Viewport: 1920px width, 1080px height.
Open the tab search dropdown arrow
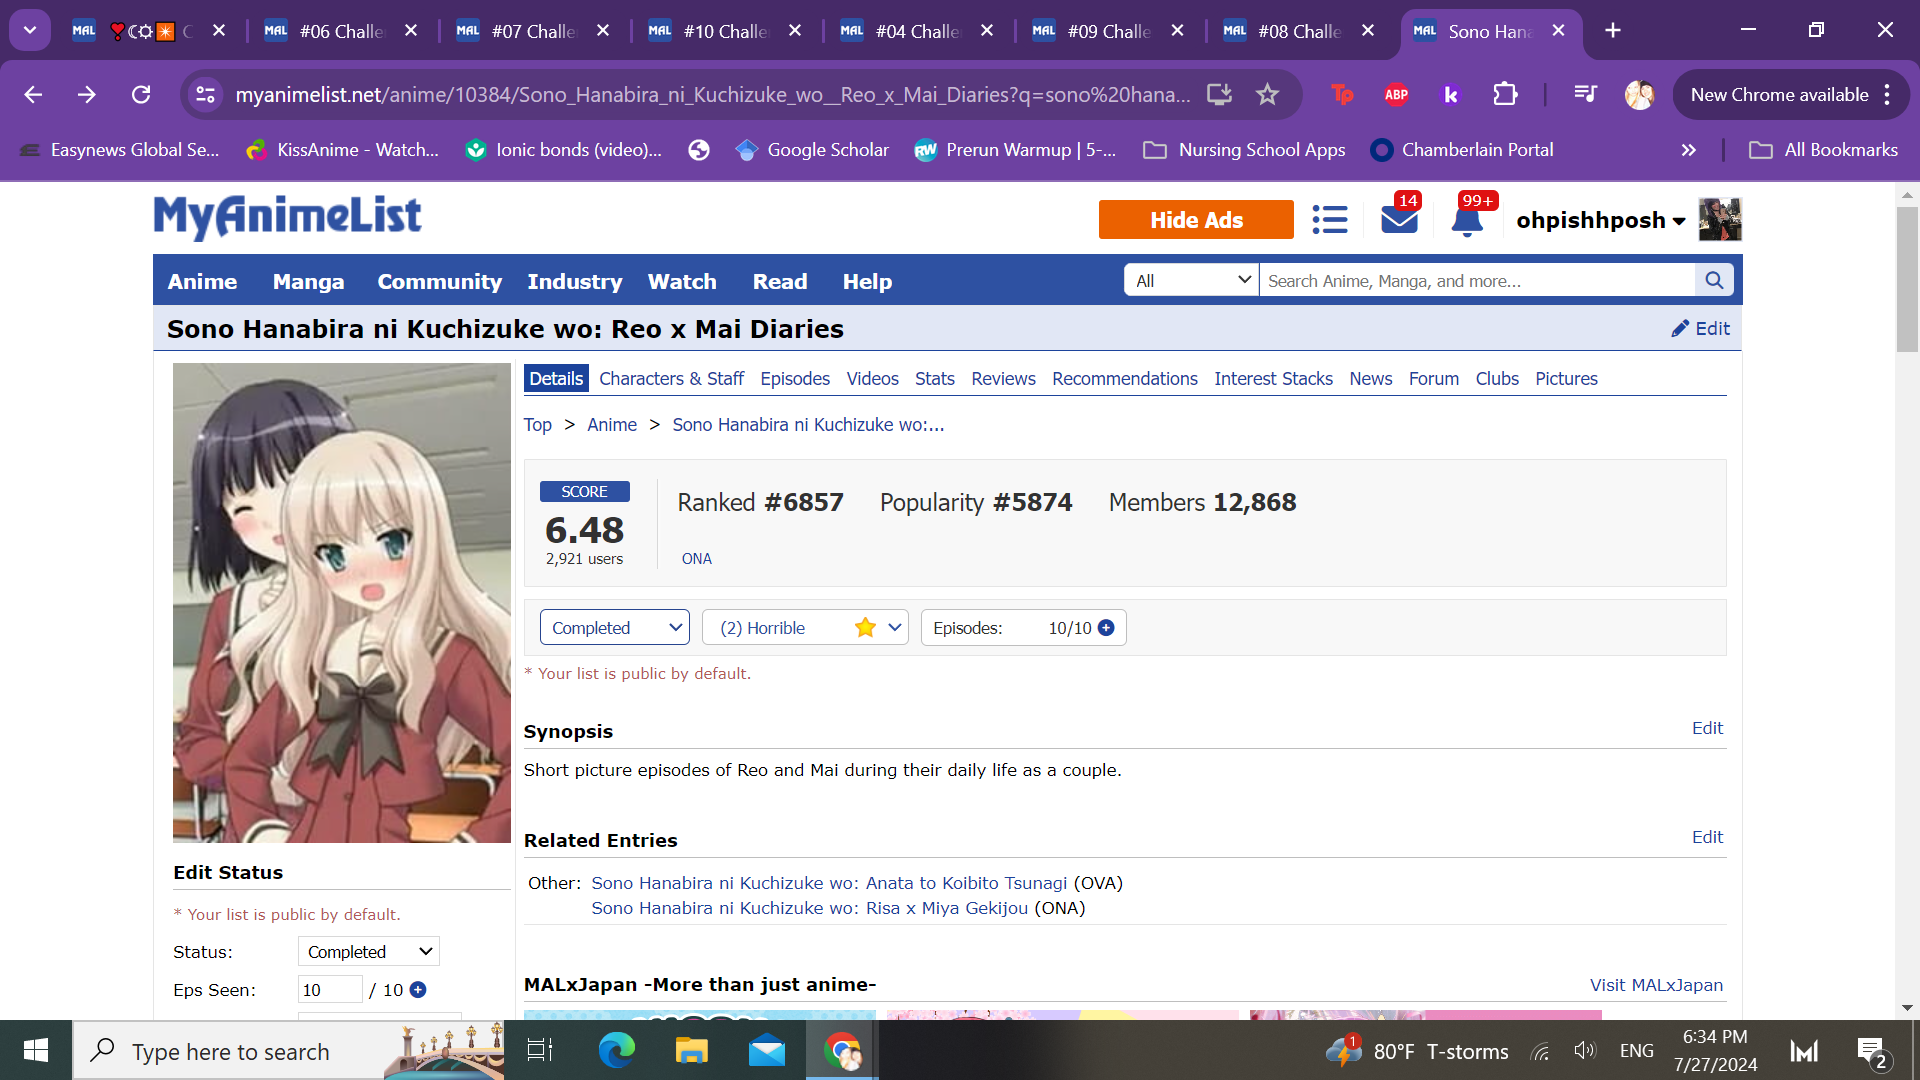(30, 30)
